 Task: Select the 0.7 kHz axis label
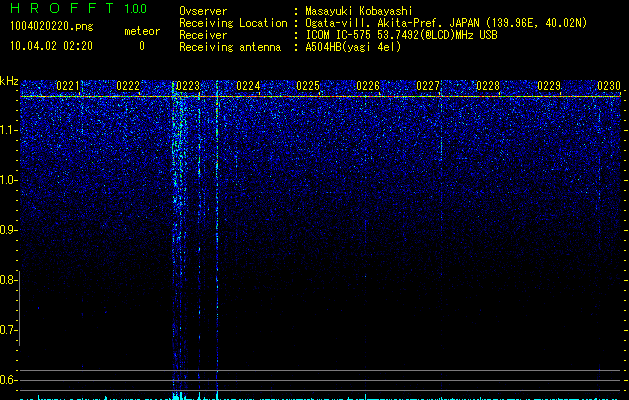[8, 330]
